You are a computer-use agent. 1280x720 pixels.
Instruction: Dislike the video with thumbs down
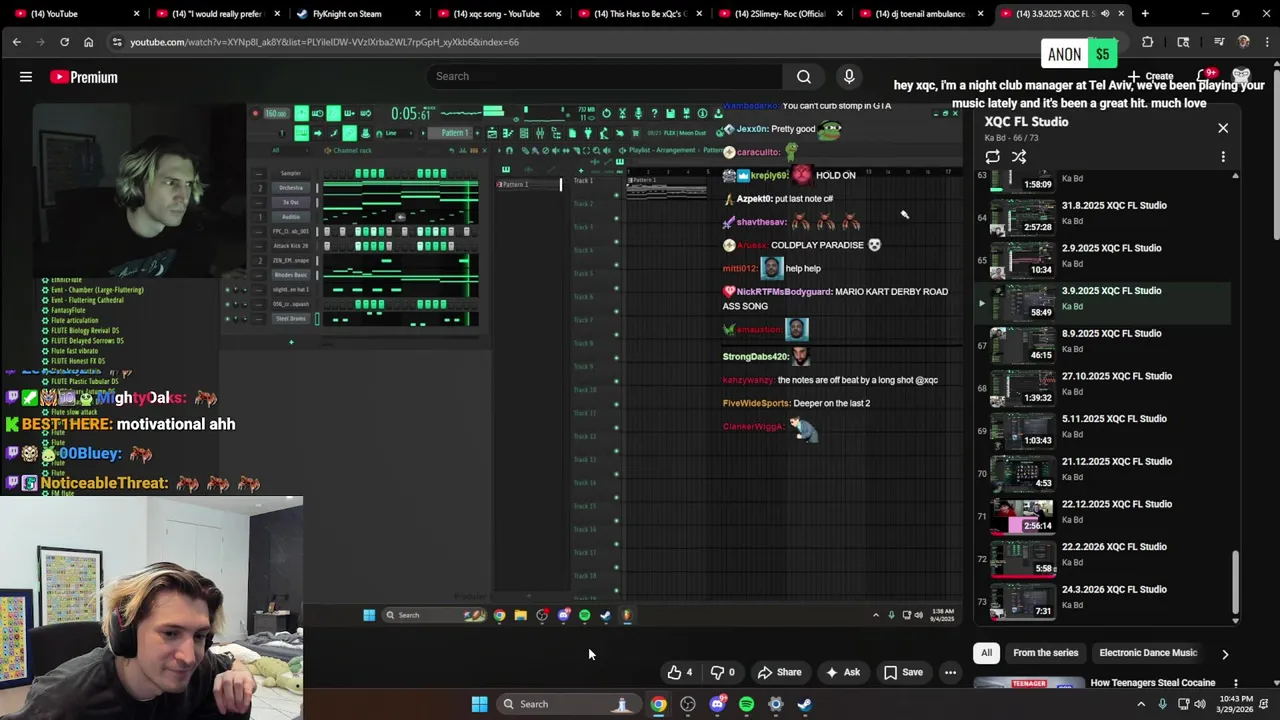pyautogui.click(x=723, y=673)
